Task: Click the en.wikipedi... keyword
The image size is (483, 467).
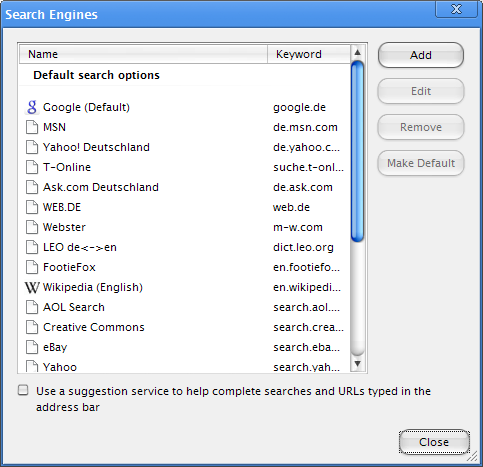Action: (307, 287)
